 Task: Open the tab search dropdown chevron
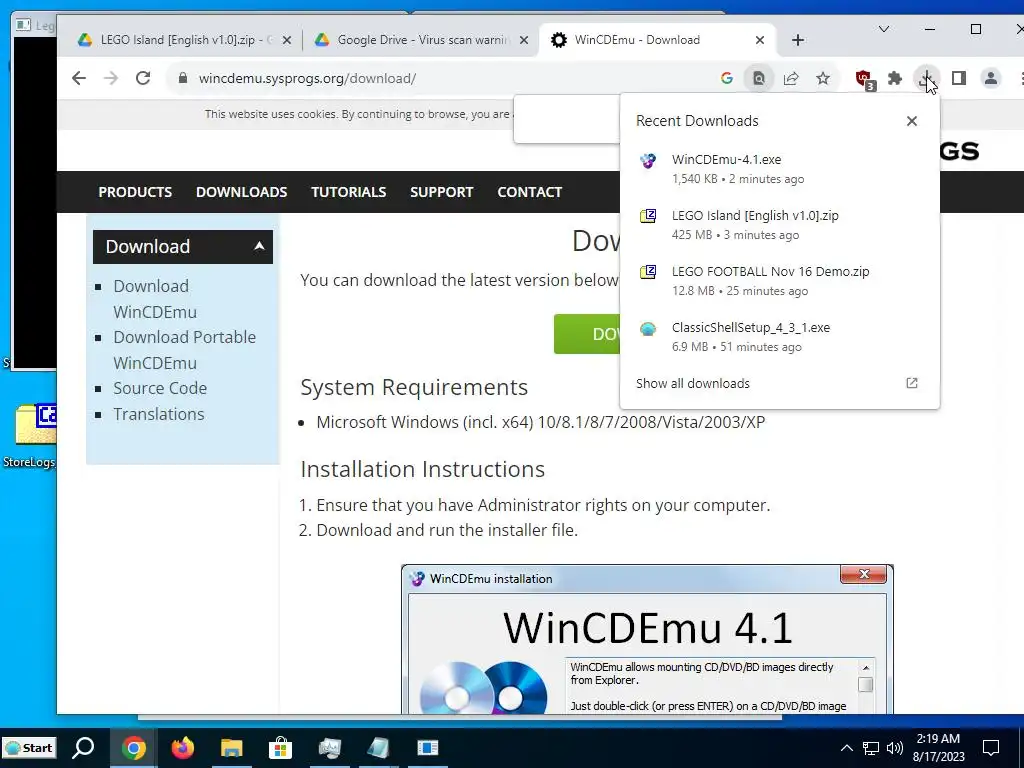pos(884,29)
